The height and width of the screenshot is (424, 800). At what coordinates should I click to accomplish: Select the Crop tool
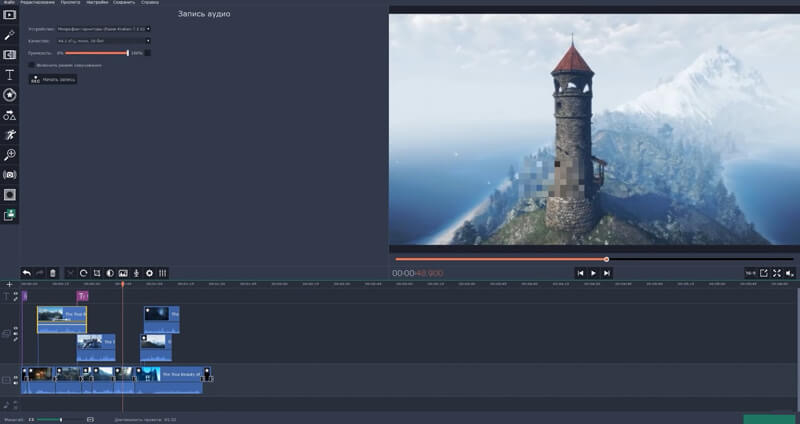97,273
